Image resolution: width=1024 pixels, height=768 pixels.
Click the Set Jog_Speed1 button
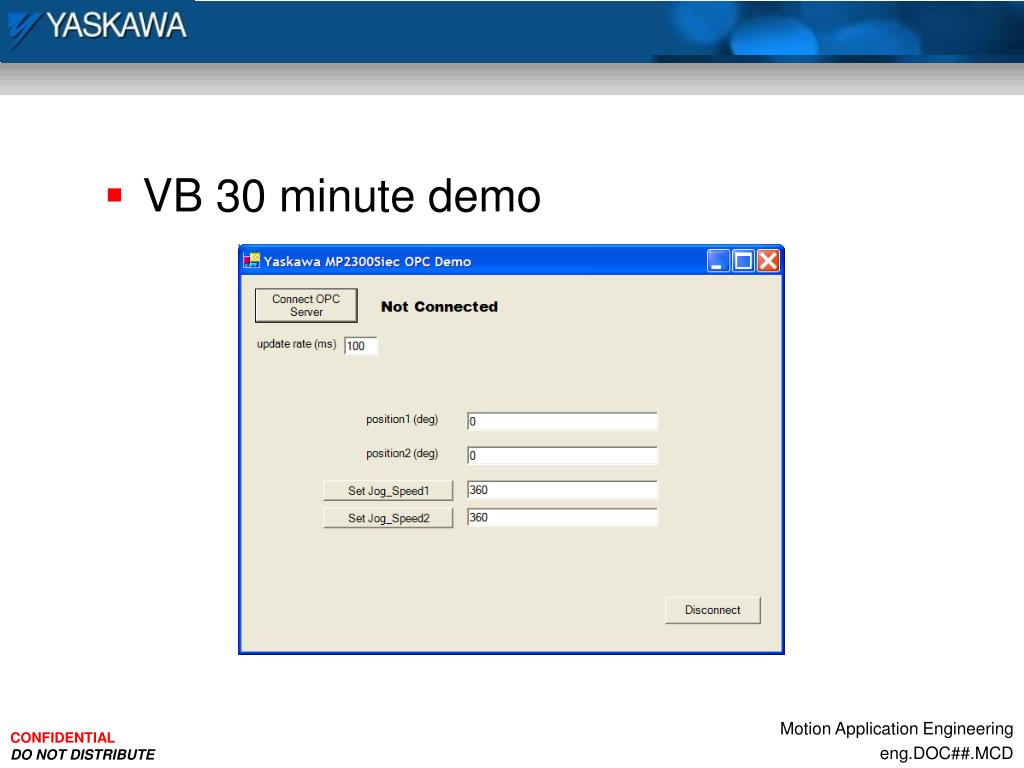point(388,490)
